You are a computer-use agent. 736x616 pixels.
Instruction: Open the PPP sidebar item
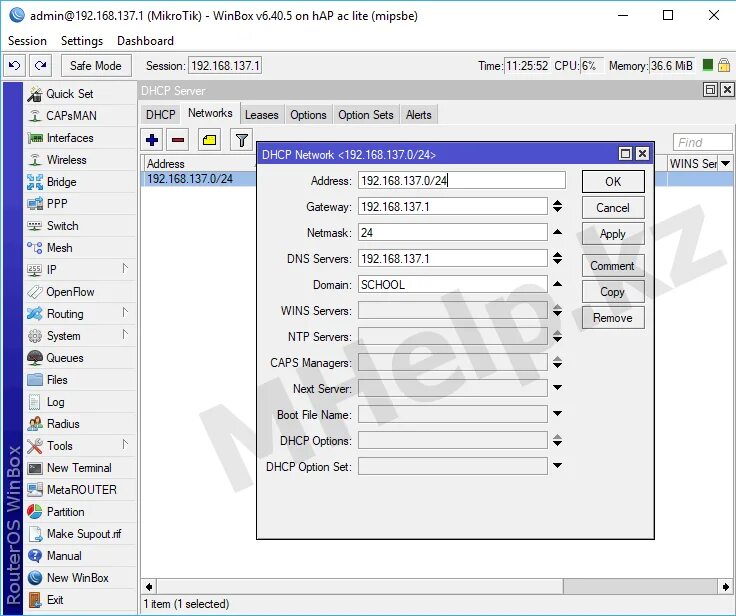[x=57, y=203]
